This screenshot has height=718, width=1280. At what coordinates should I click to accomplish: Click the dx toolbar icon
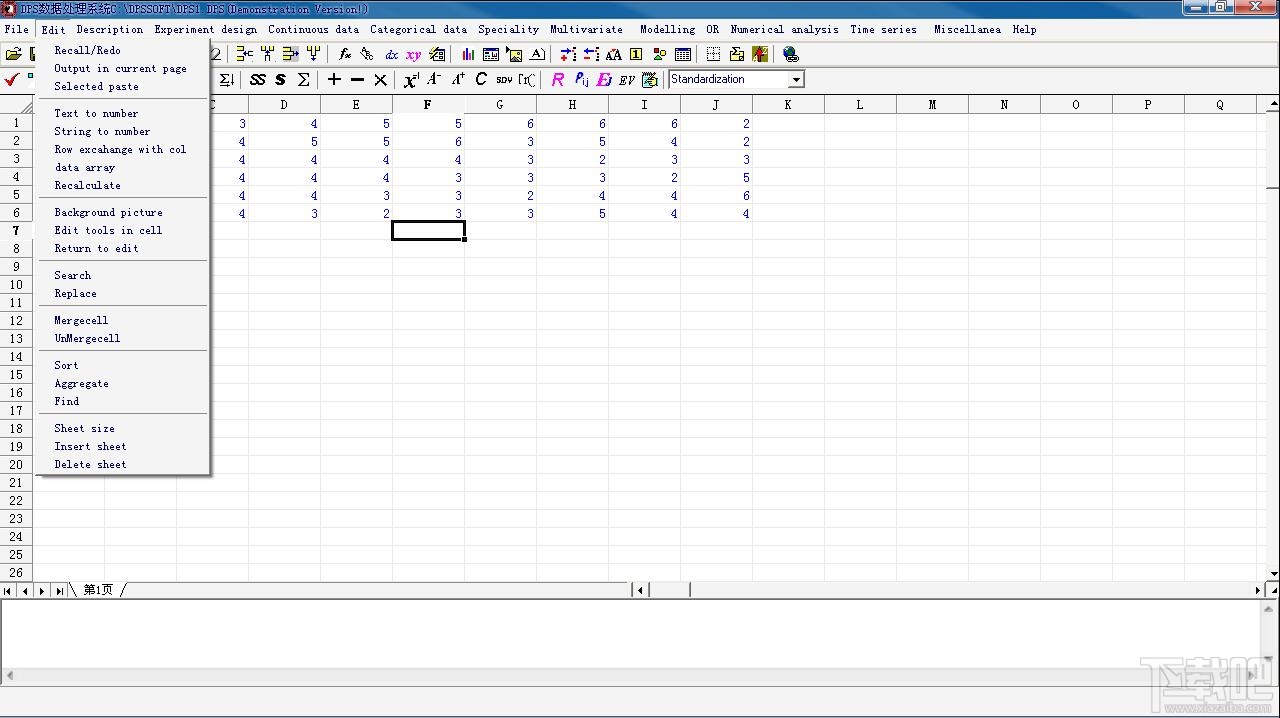(x=391, y=54)
